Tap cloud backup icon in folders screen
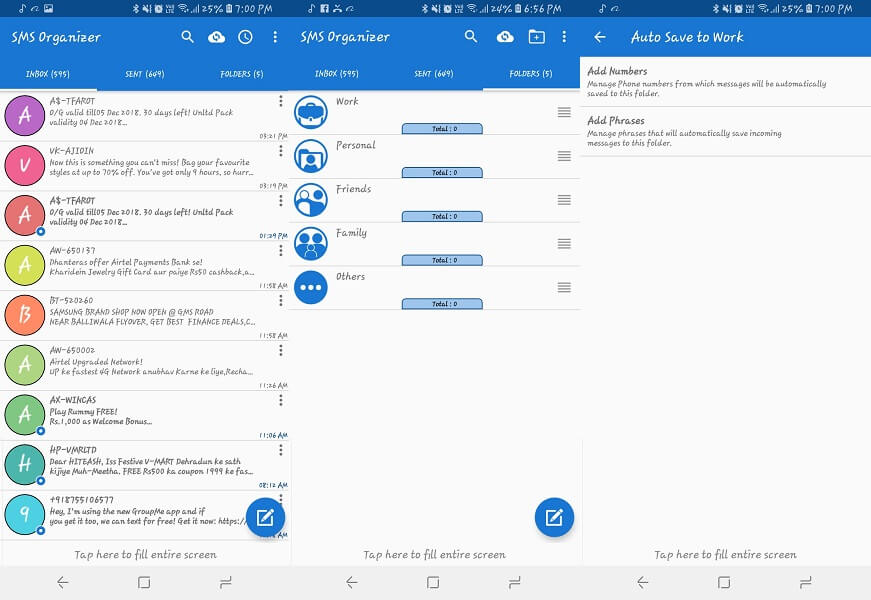 (505, 37)
